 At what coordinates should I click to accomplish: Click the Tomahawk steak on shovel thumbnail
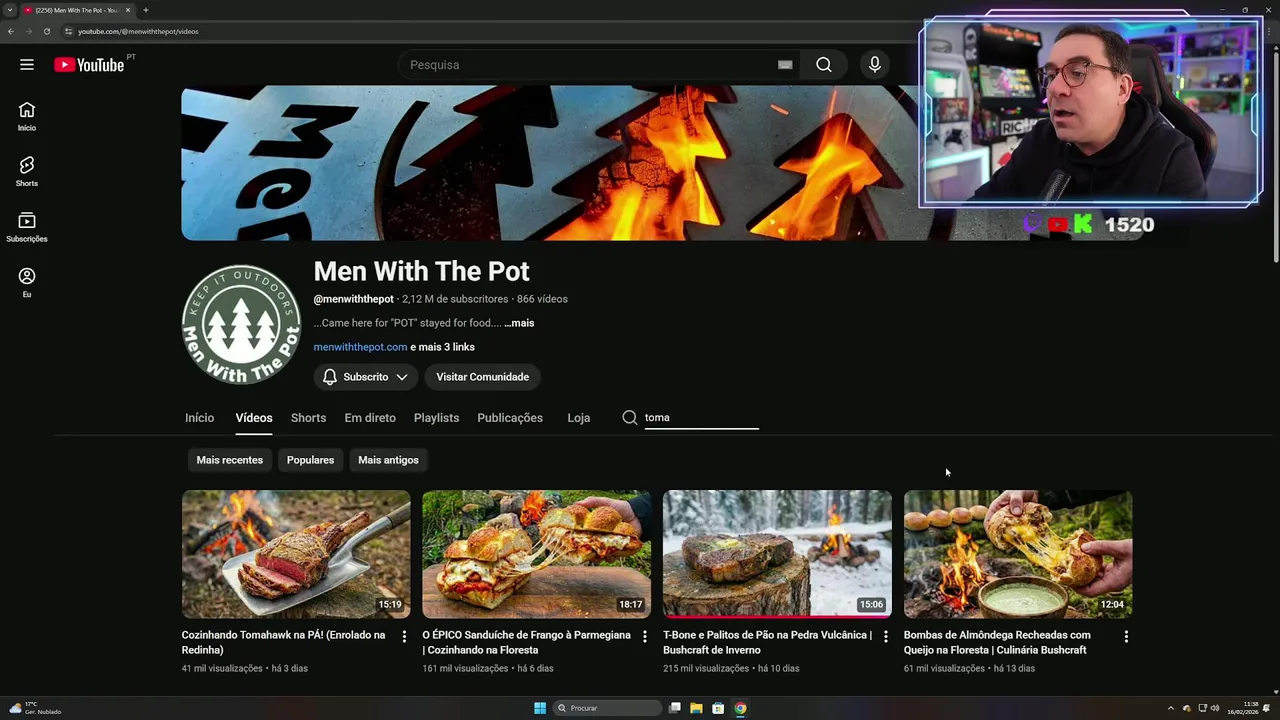296,554
